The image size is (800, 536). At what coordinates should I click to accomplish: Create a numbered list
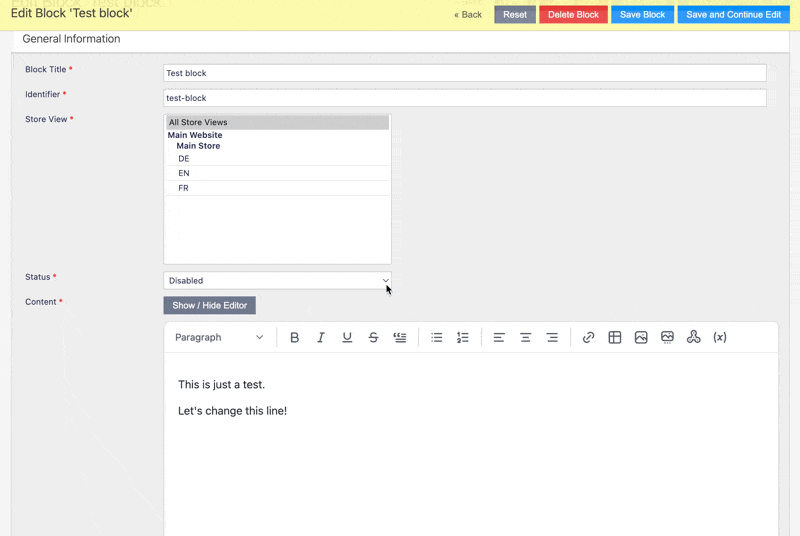pos(463,338)
